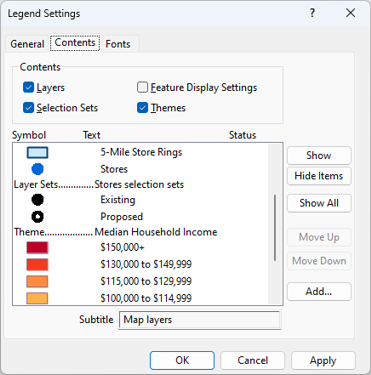Click the Move Down button
The height and width of the screenshot is (375, 371).
pyautogui.click(x=319, y=261)
